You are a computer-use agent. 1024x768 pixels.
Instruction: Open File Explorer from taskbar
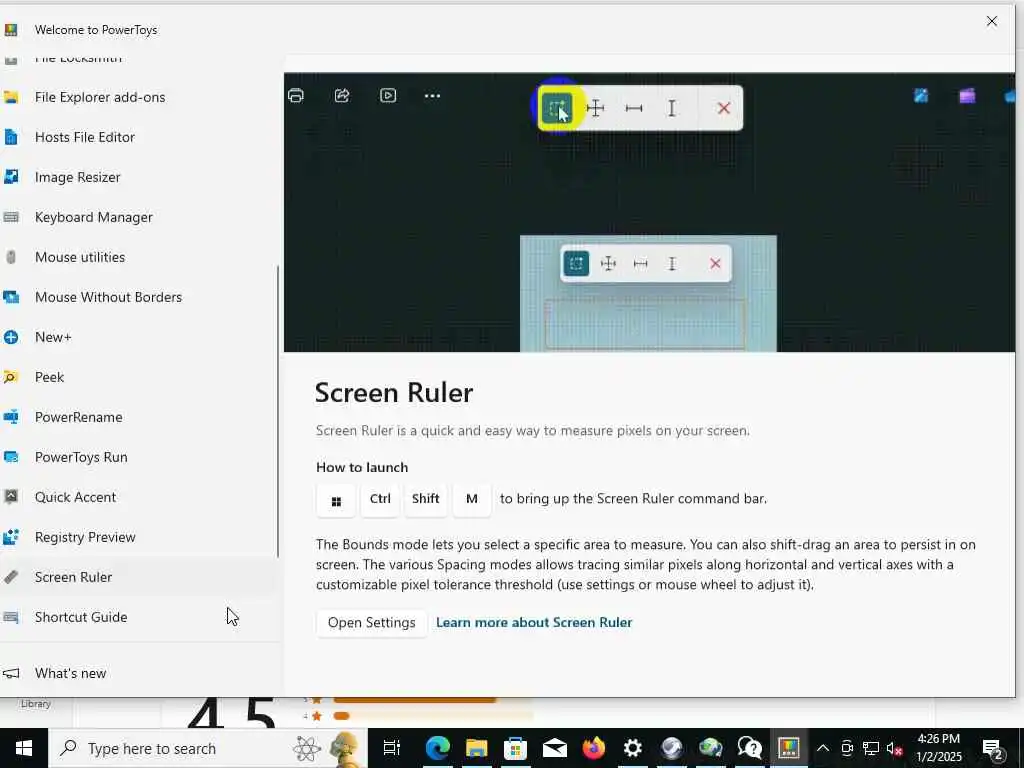477,748
